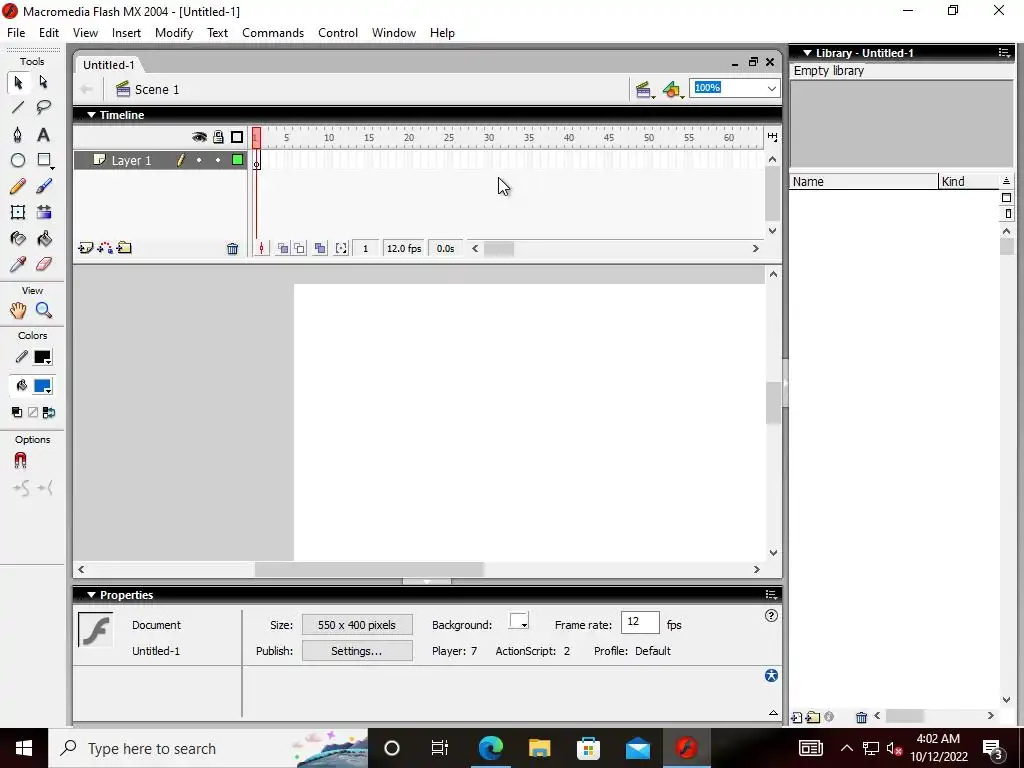The image size is (1024, 768).
Task: Toggle lock dot for Layer 1
Action: [218, 160]
